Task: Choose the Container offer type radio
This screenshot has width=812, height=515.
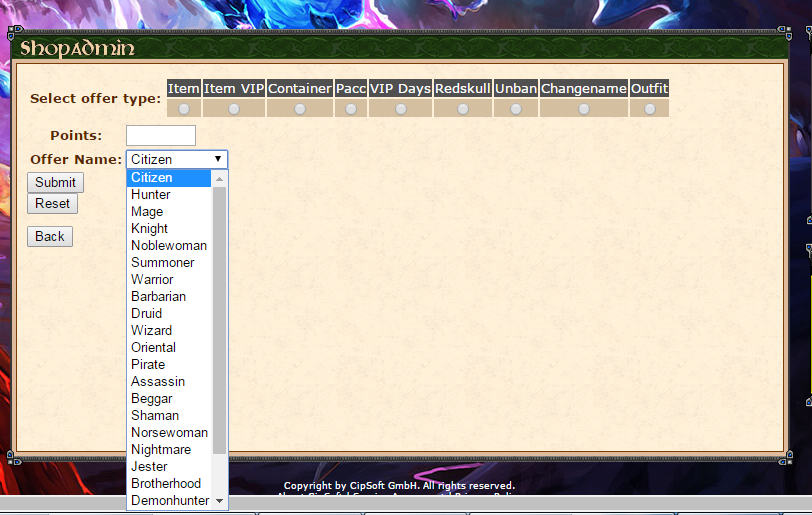Action: [x=300, y=109]
